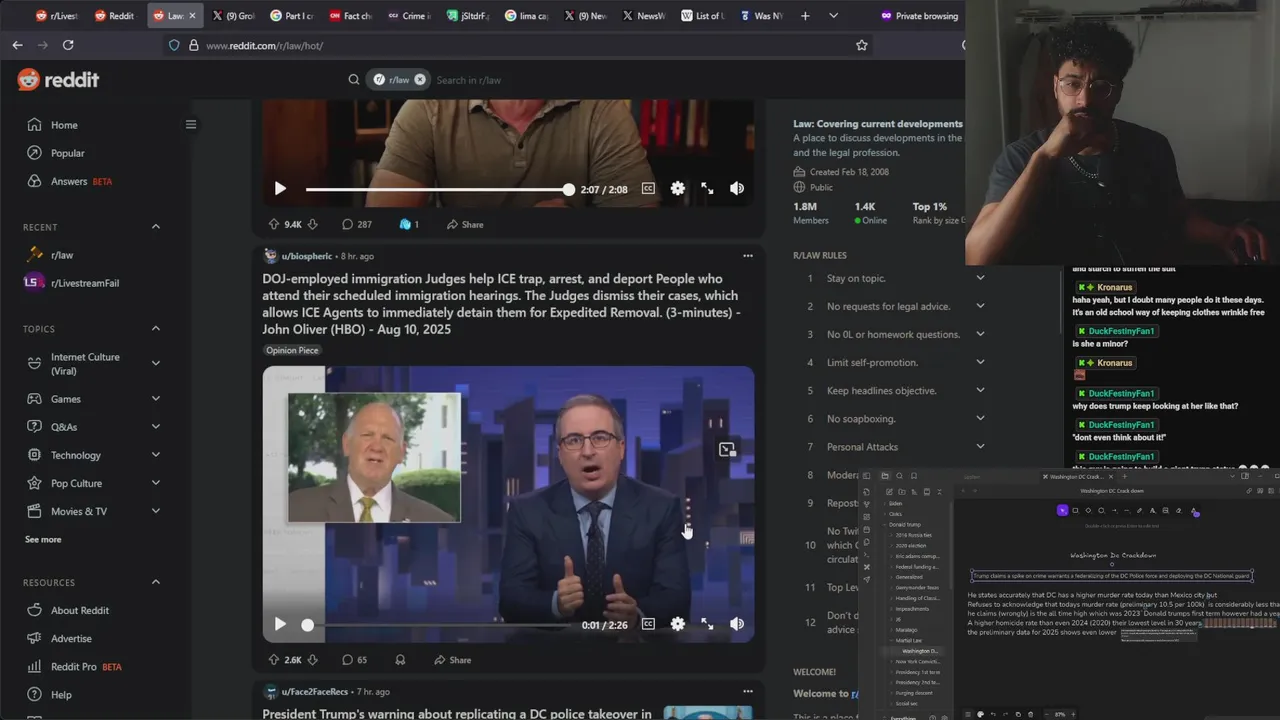Collapse the TOPICS section

click(x=155, y=329)
